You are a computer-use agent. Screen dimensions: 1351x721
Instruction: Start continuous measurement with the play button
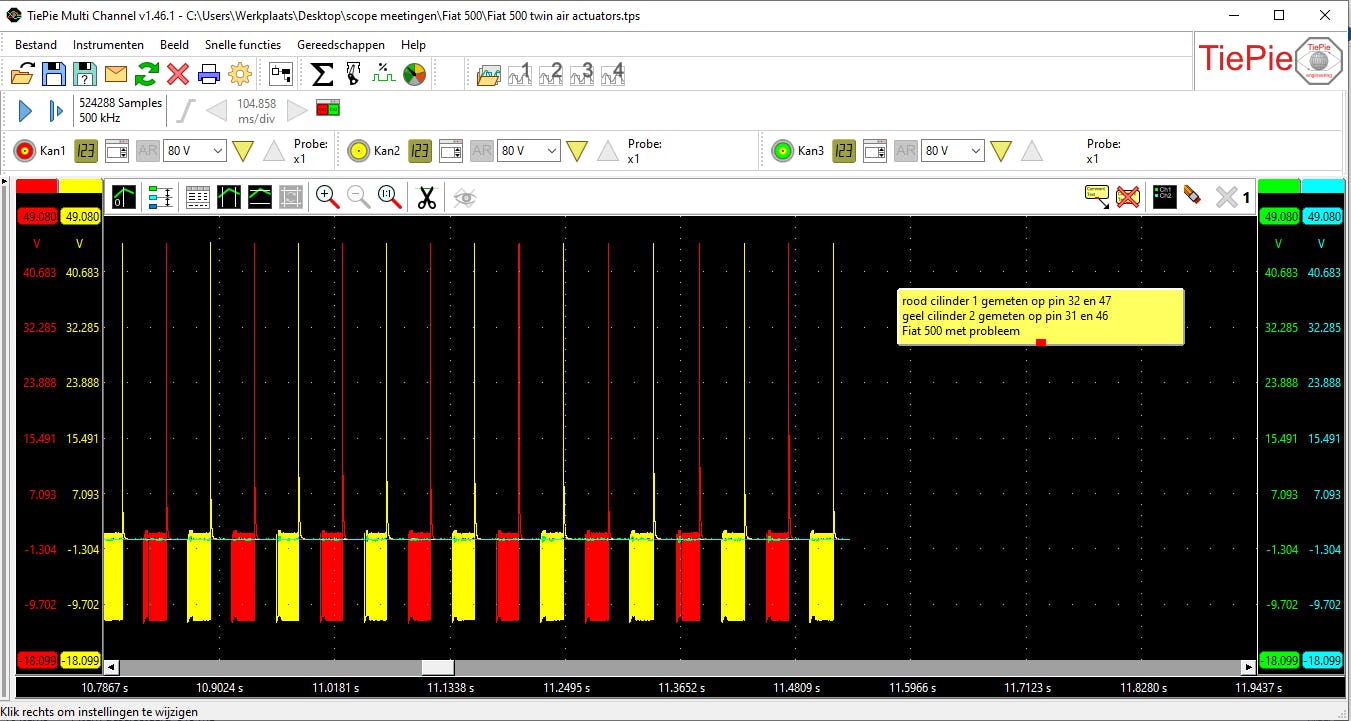(26, 111)
